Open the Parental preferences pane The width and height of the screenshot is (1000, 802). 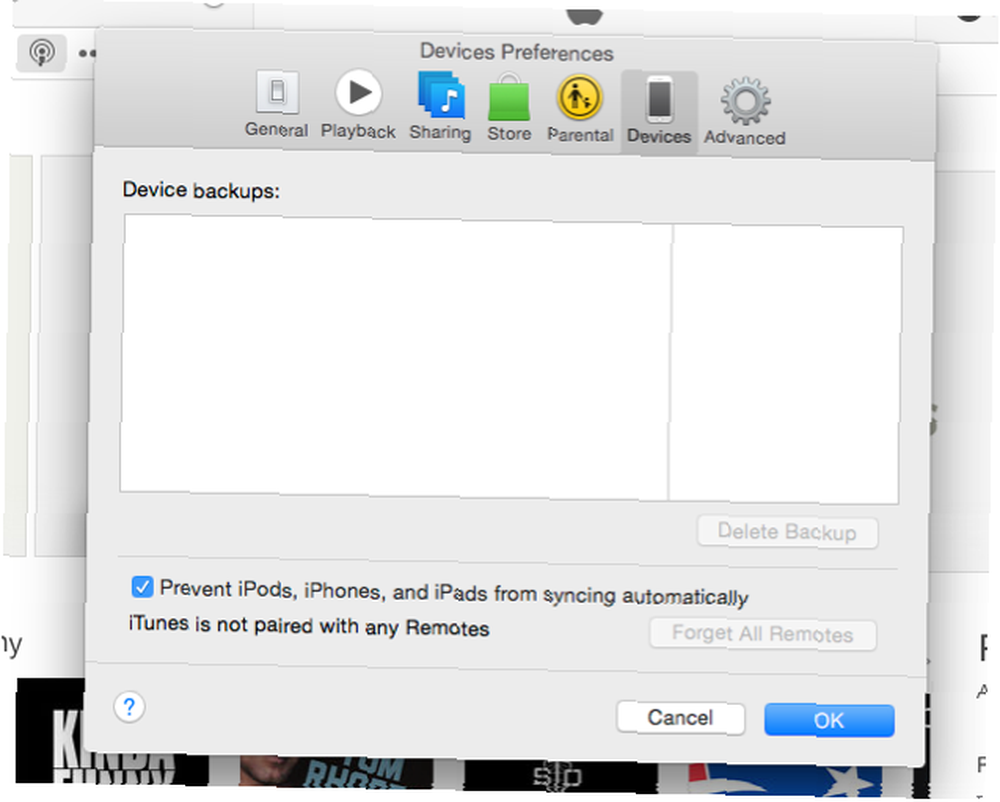pyautogui.click(x=580, y=108)
